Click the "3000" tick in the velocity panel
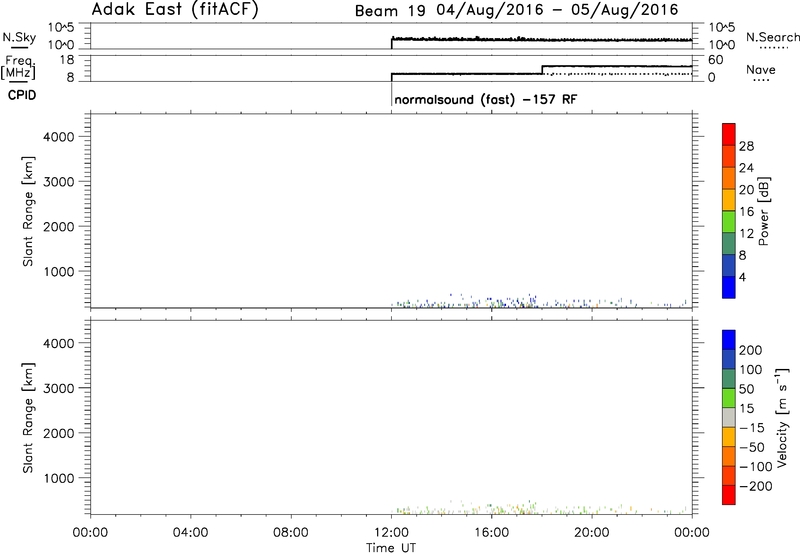 [x=59, y=389]
